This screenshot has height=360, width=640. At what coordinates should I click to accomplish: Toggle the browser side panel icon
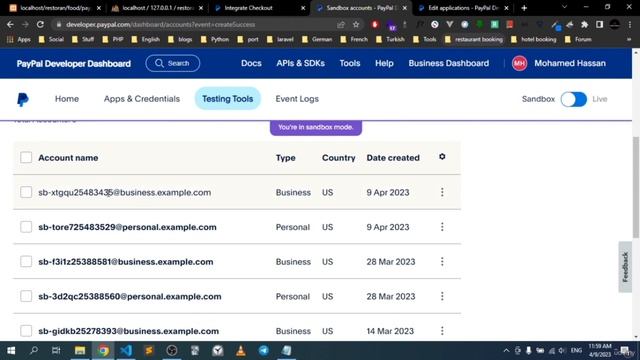coord(599,24)
